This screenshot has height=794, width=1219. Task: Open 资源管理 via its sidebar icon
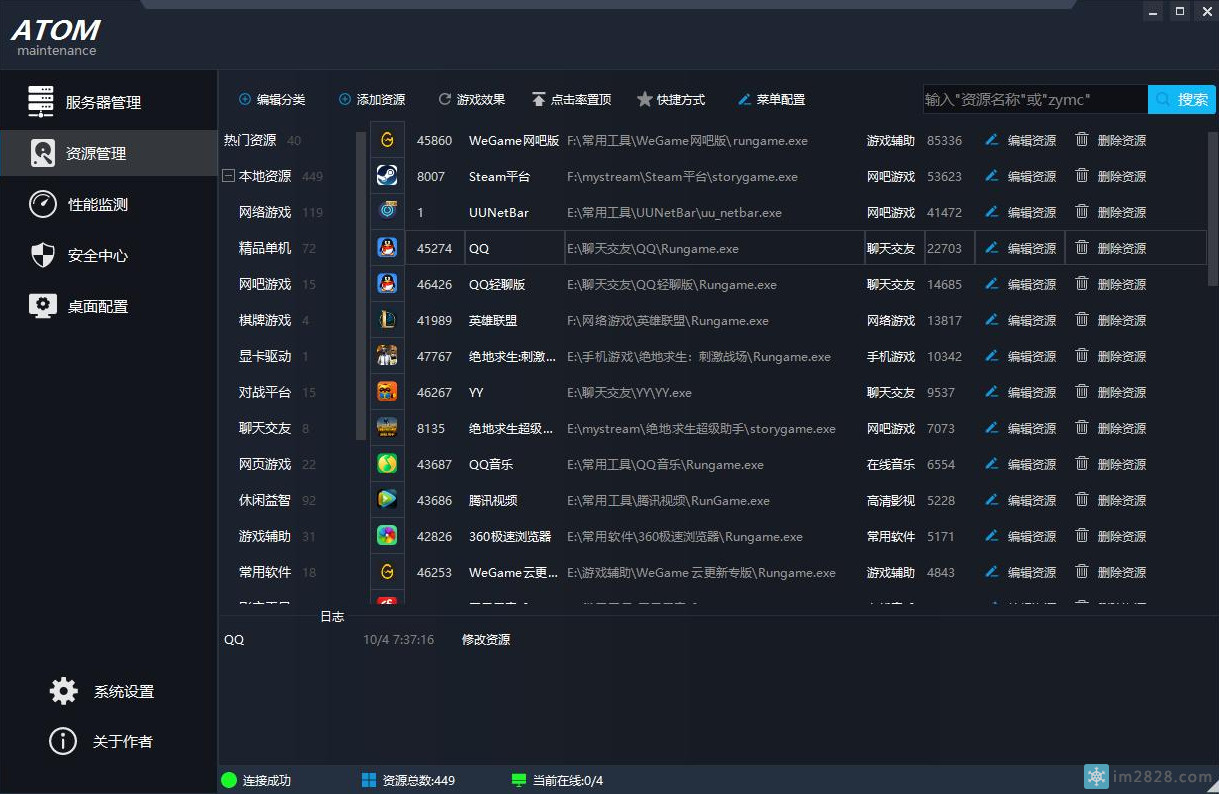tap(42, 152)
